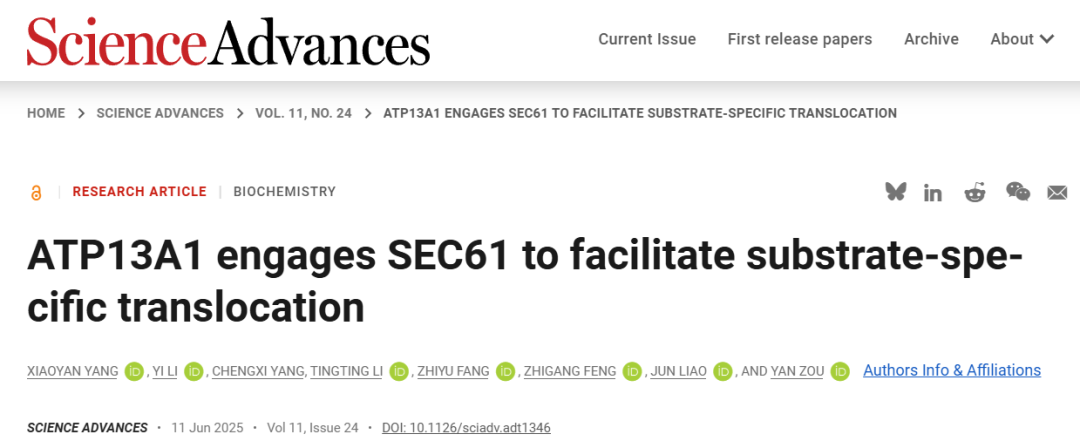Share article via LinkedIn icon
The width and height of the screenshot is (1080, 441).
coord(933,193)
